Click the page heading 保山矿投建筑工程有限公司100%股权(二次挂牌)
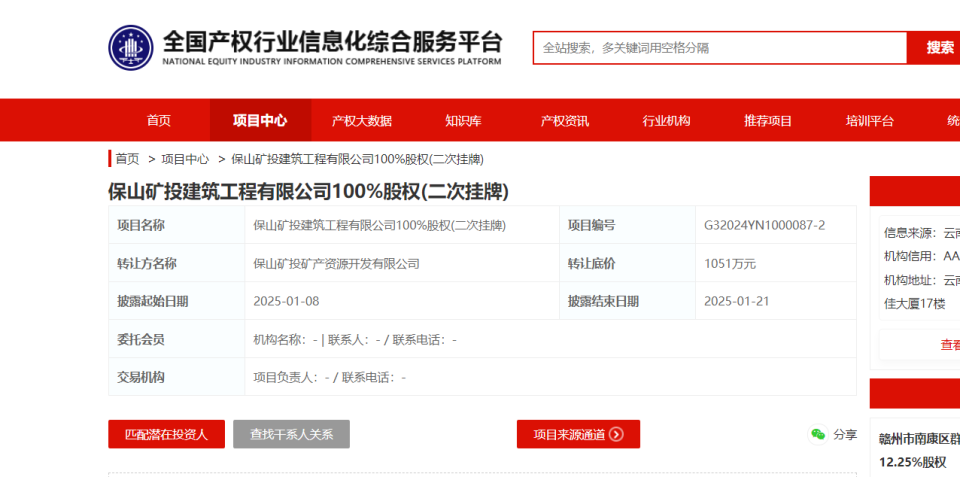Image resolution: width=960 pixels, height=477 pixels. click(309, 192)
